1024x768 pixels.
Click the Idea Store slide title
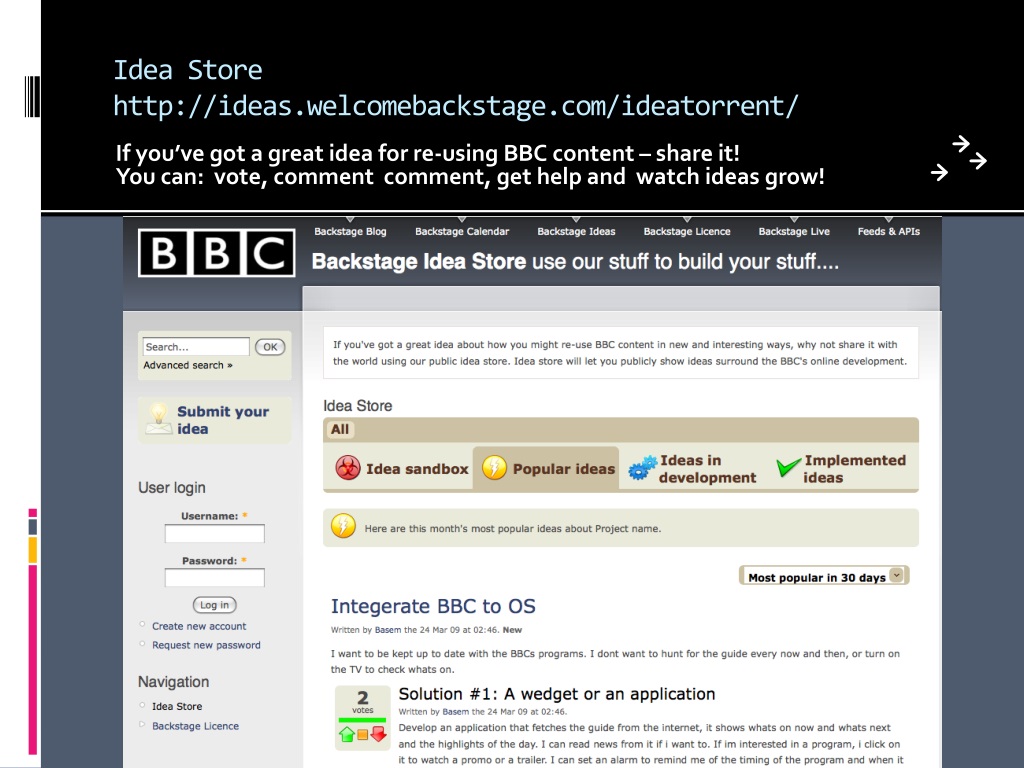click(x=187, y=70)
